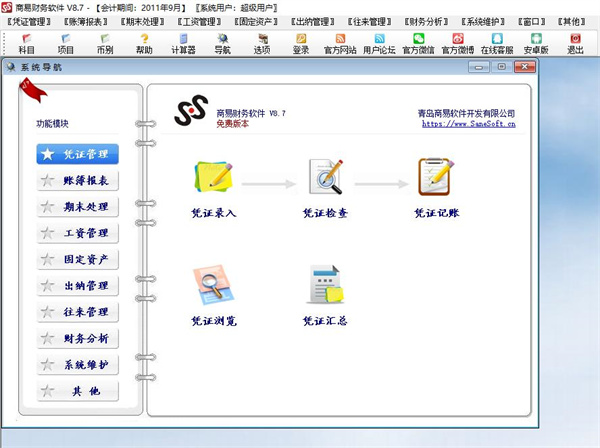This screenshot has height=448, width=600.
Task: Select 系统维护 module button in sidebar
Action: click(x=77, y=365)
